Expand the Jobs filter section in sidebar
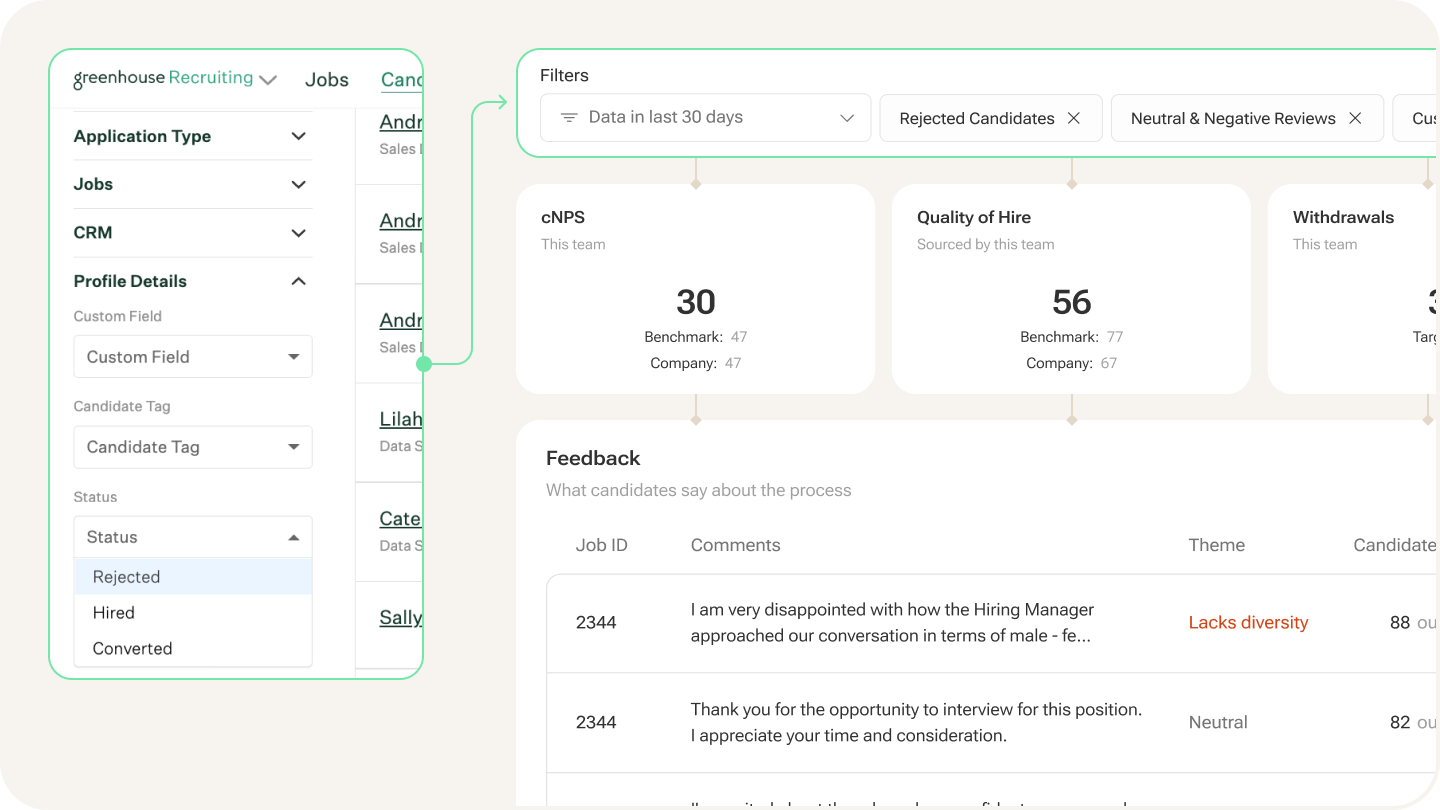This screenshot has width=1440, height=810. 298,184
